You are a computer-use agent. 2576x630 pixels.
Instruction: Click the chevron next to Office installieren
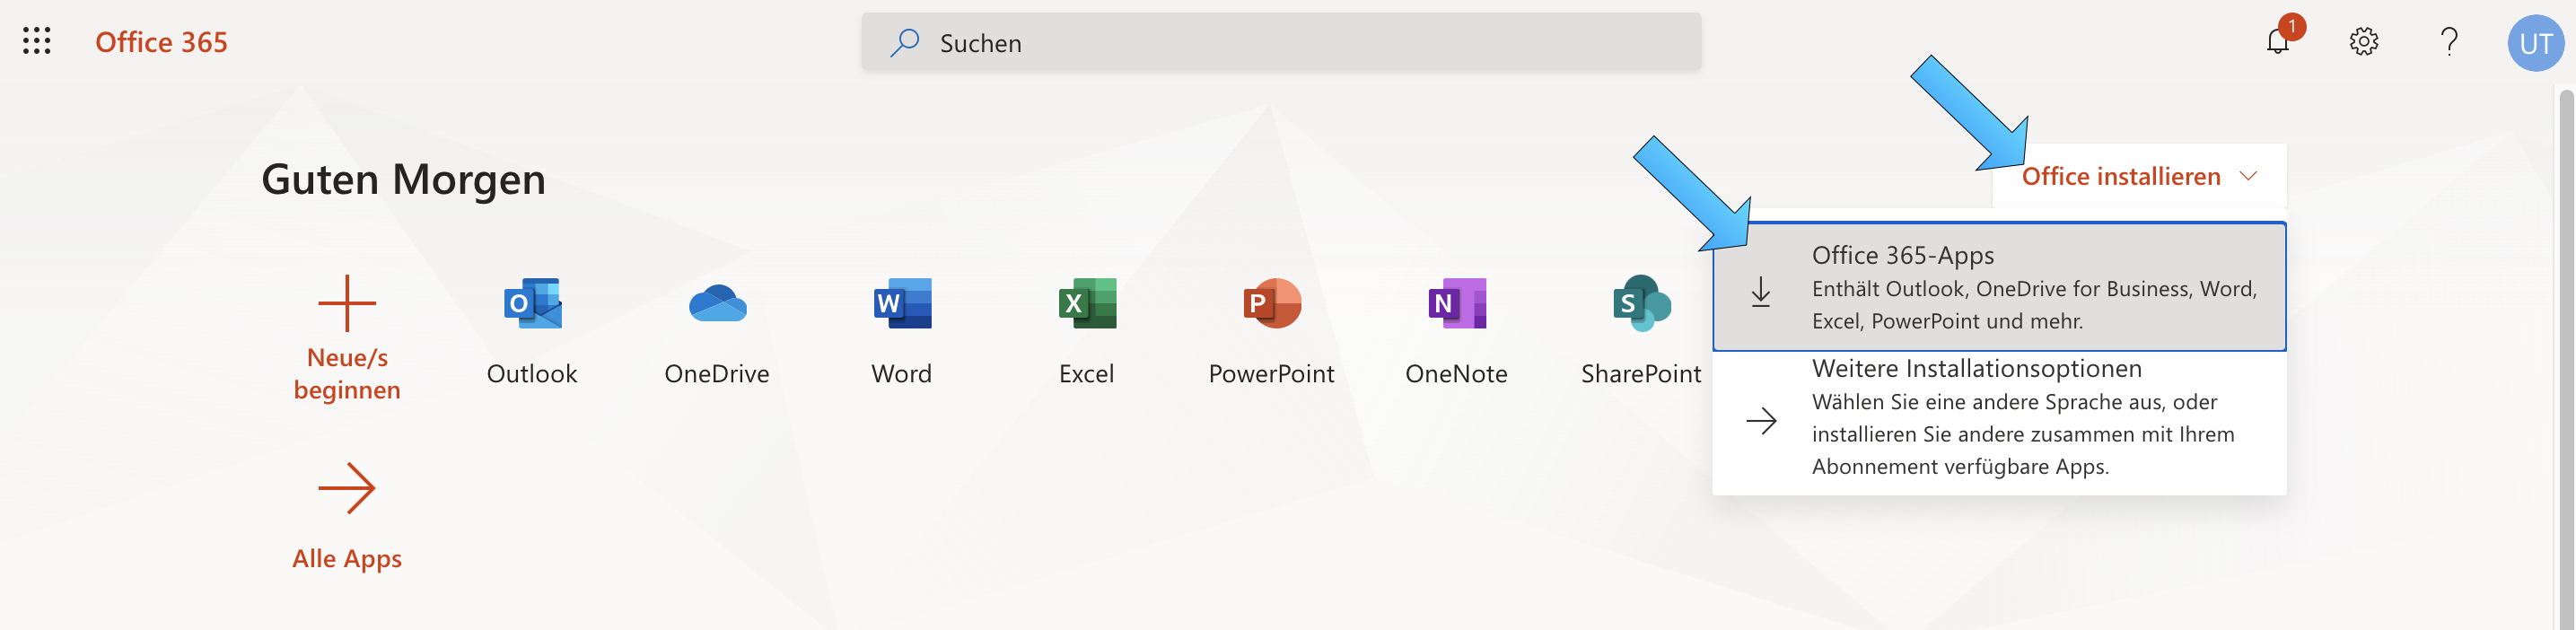coord(2248,176)
